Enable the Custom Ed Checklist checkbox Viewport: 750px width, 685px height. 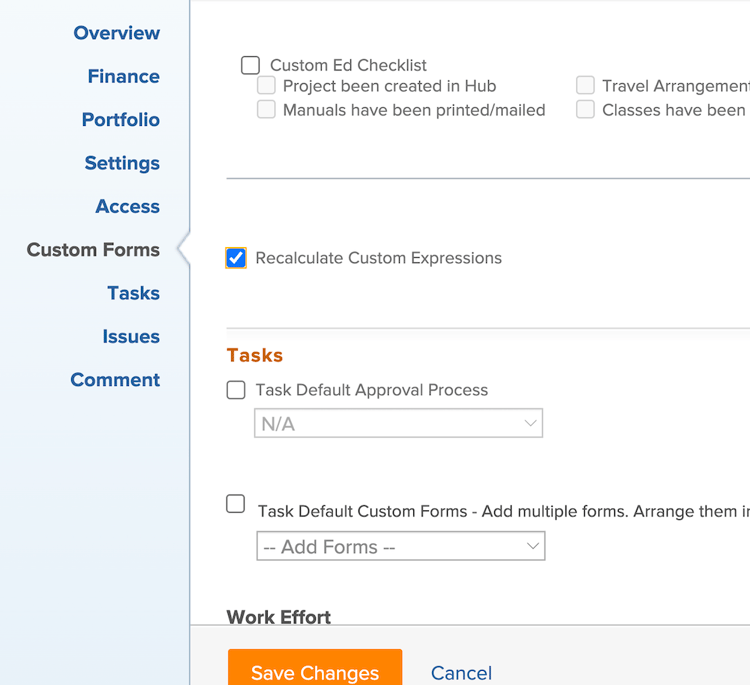[250, 66]
